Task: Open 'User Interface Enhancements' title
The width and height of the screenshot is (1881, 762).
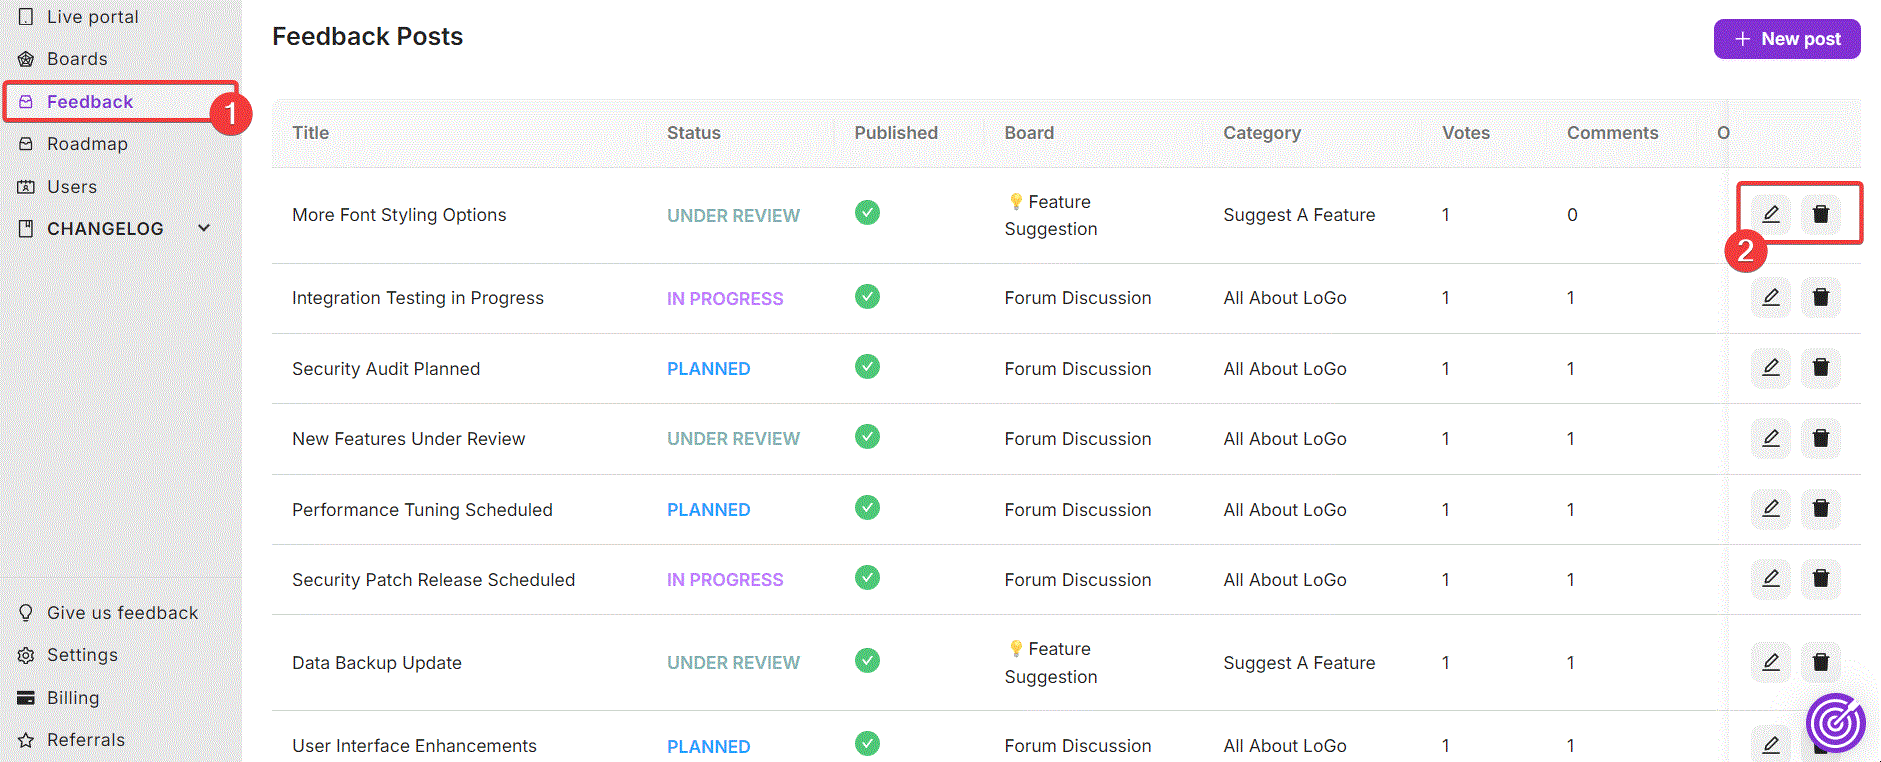Action: tap(414, 746)
